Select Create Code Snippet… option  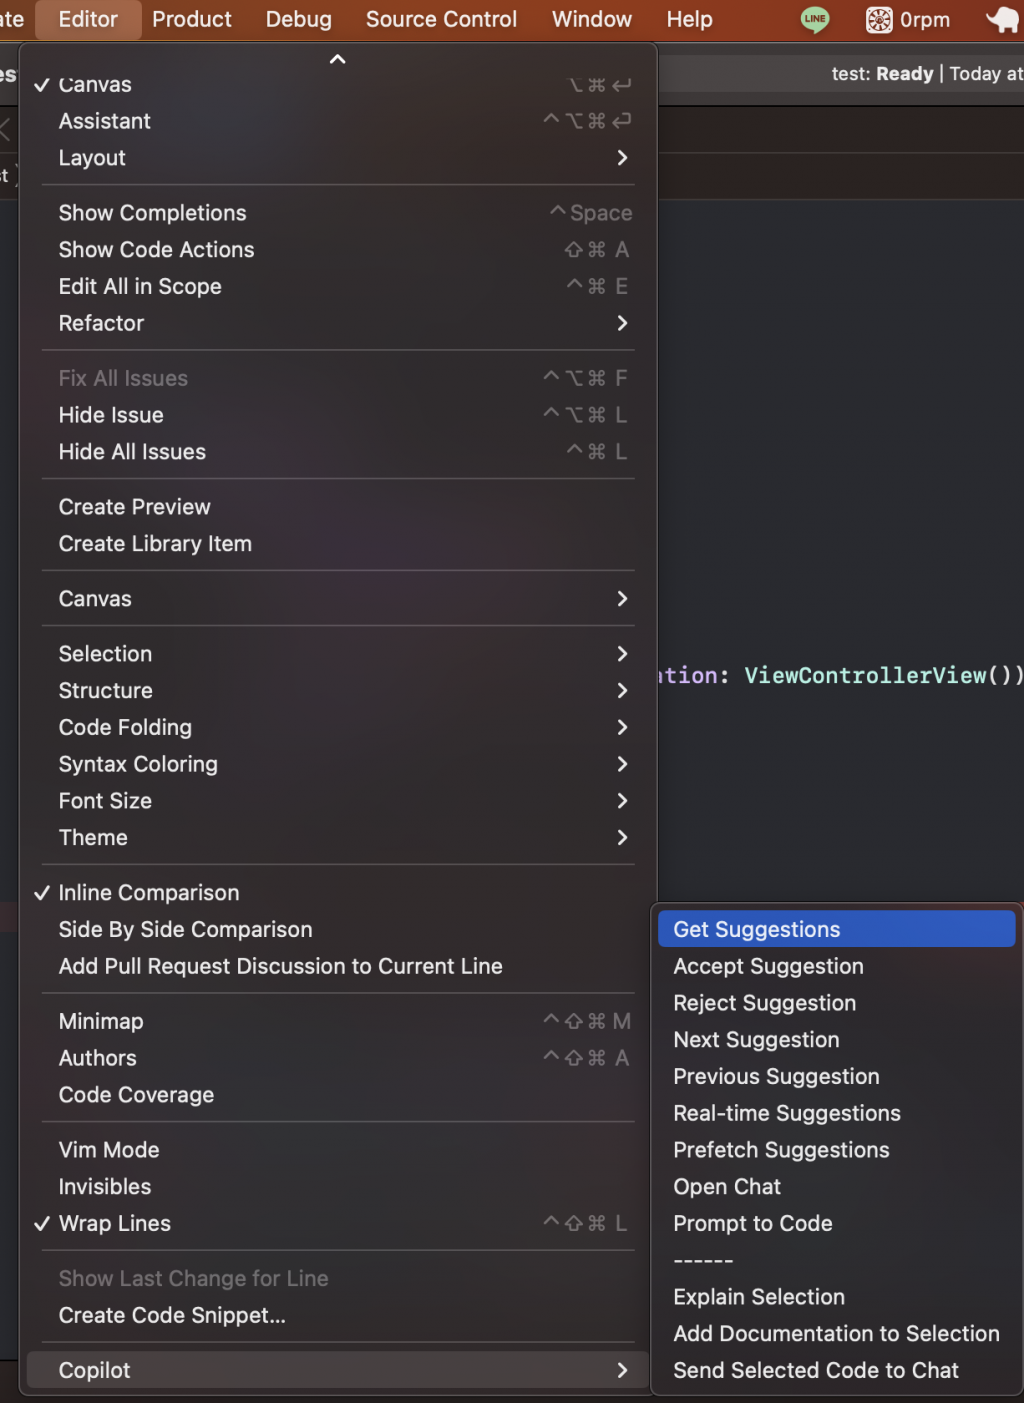[x=172, y=1316]
